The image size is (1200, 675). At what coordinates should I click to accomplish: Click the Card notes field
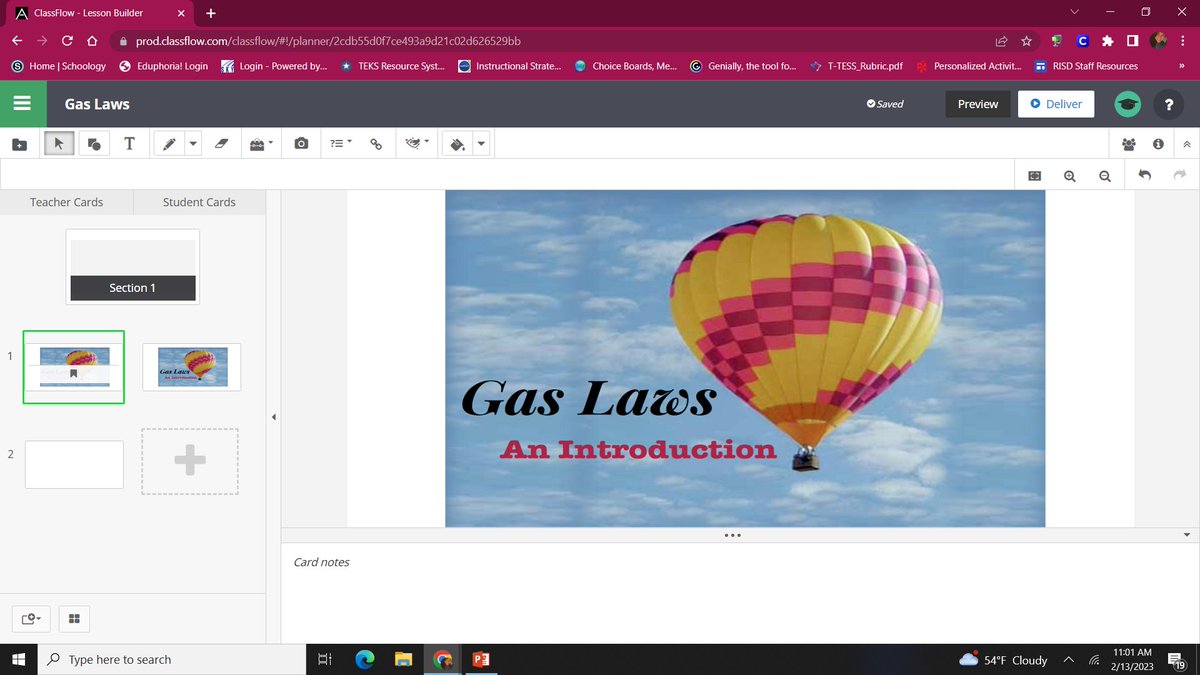tap(740, 593)
